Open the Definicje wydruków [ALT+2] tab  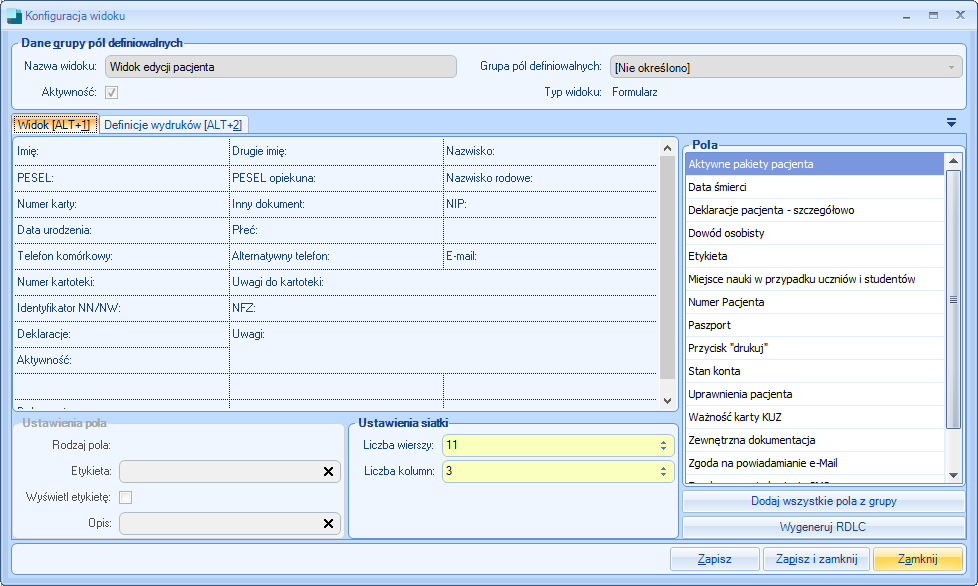coord(173,125)
